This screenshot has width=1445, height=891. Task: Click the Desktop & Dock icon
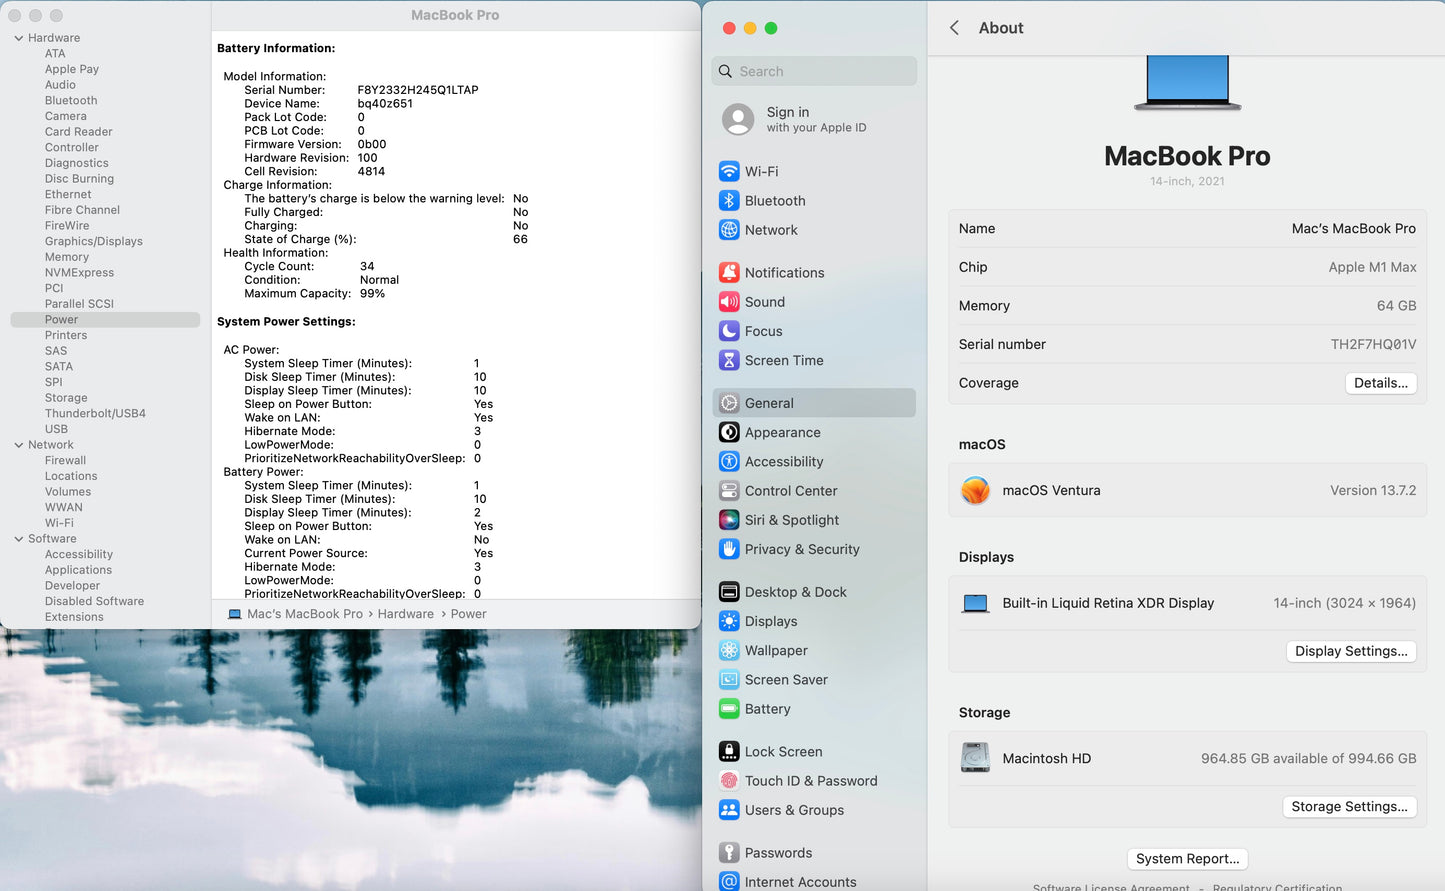[729, 592]
